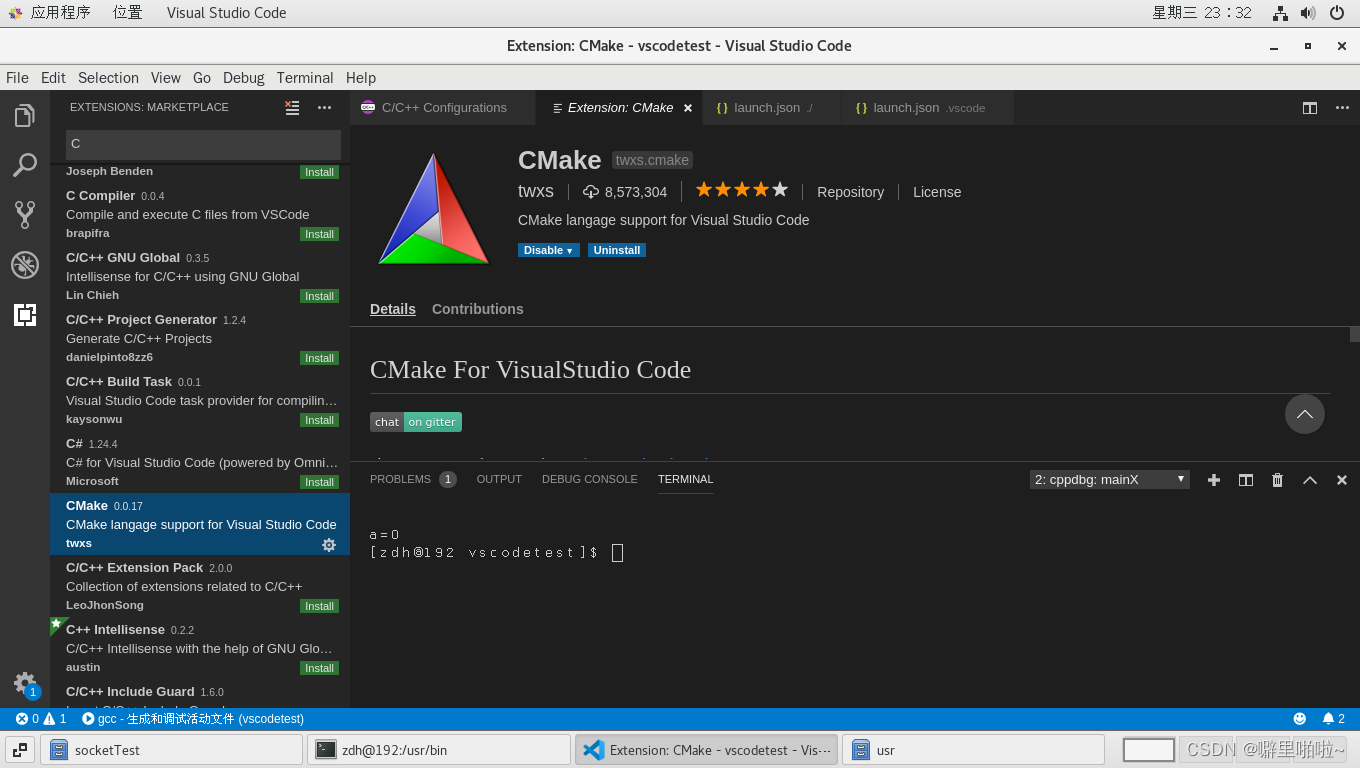
Task: Open the Debug view in activity bar
Action: click(x=25, y=265)
